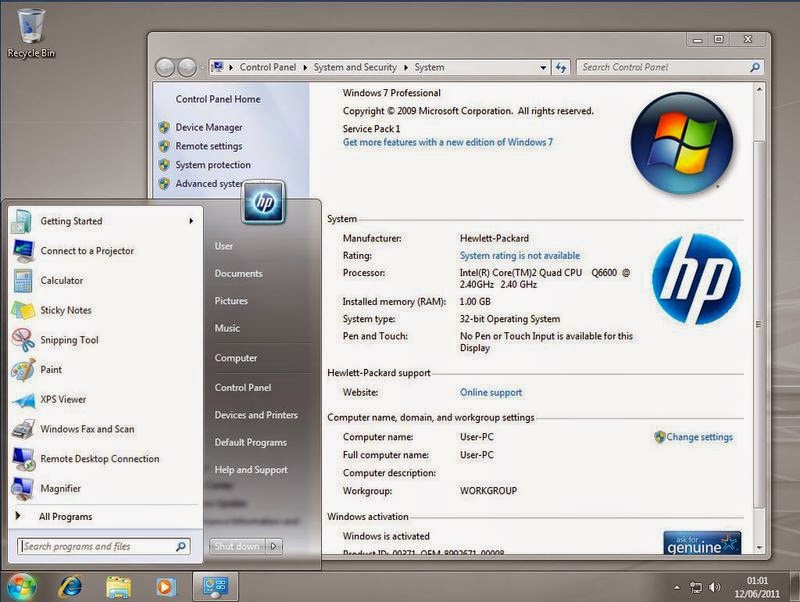Click Internet Explorer icon on taskbar

click(70, 586)
